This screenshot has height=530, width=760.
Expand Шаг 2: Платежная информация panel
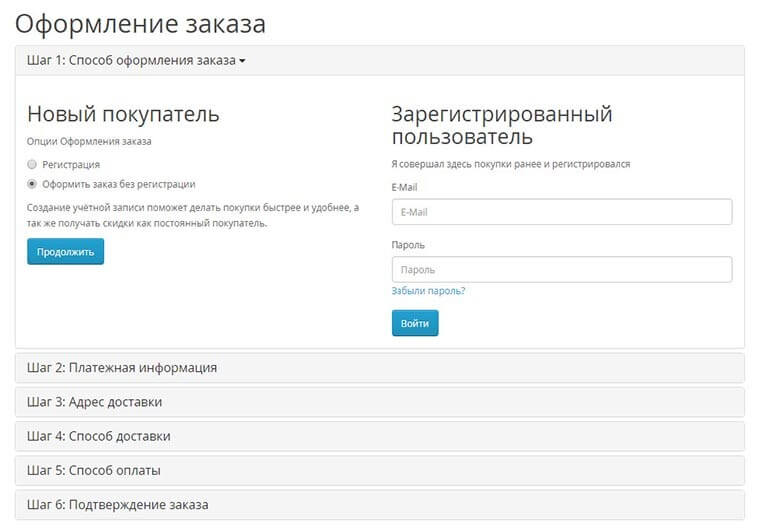pos(380,368)
